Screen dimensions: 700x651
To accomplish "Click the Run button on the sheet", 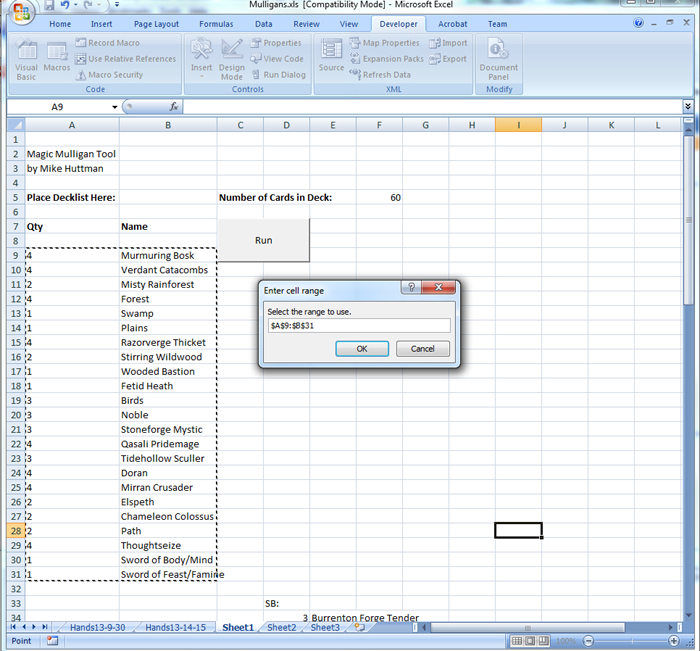I will (x=263, y=240).
